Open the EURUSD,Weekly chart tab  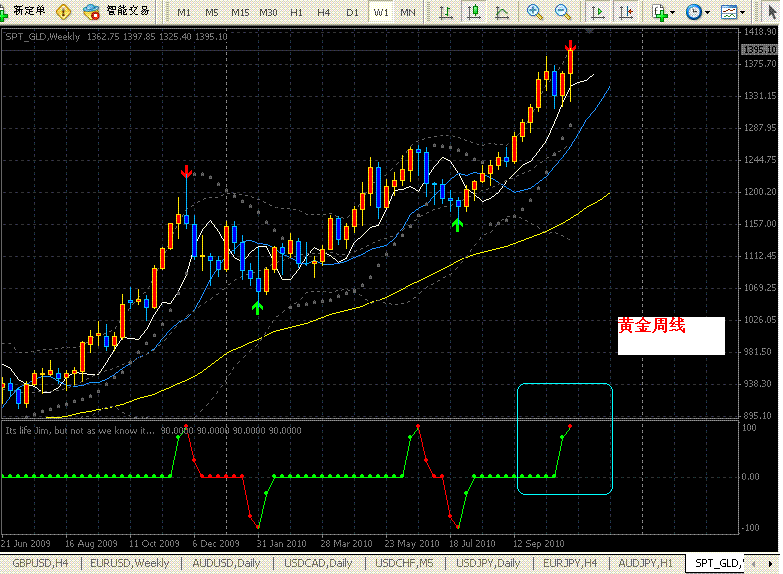[x=130, y=563]
